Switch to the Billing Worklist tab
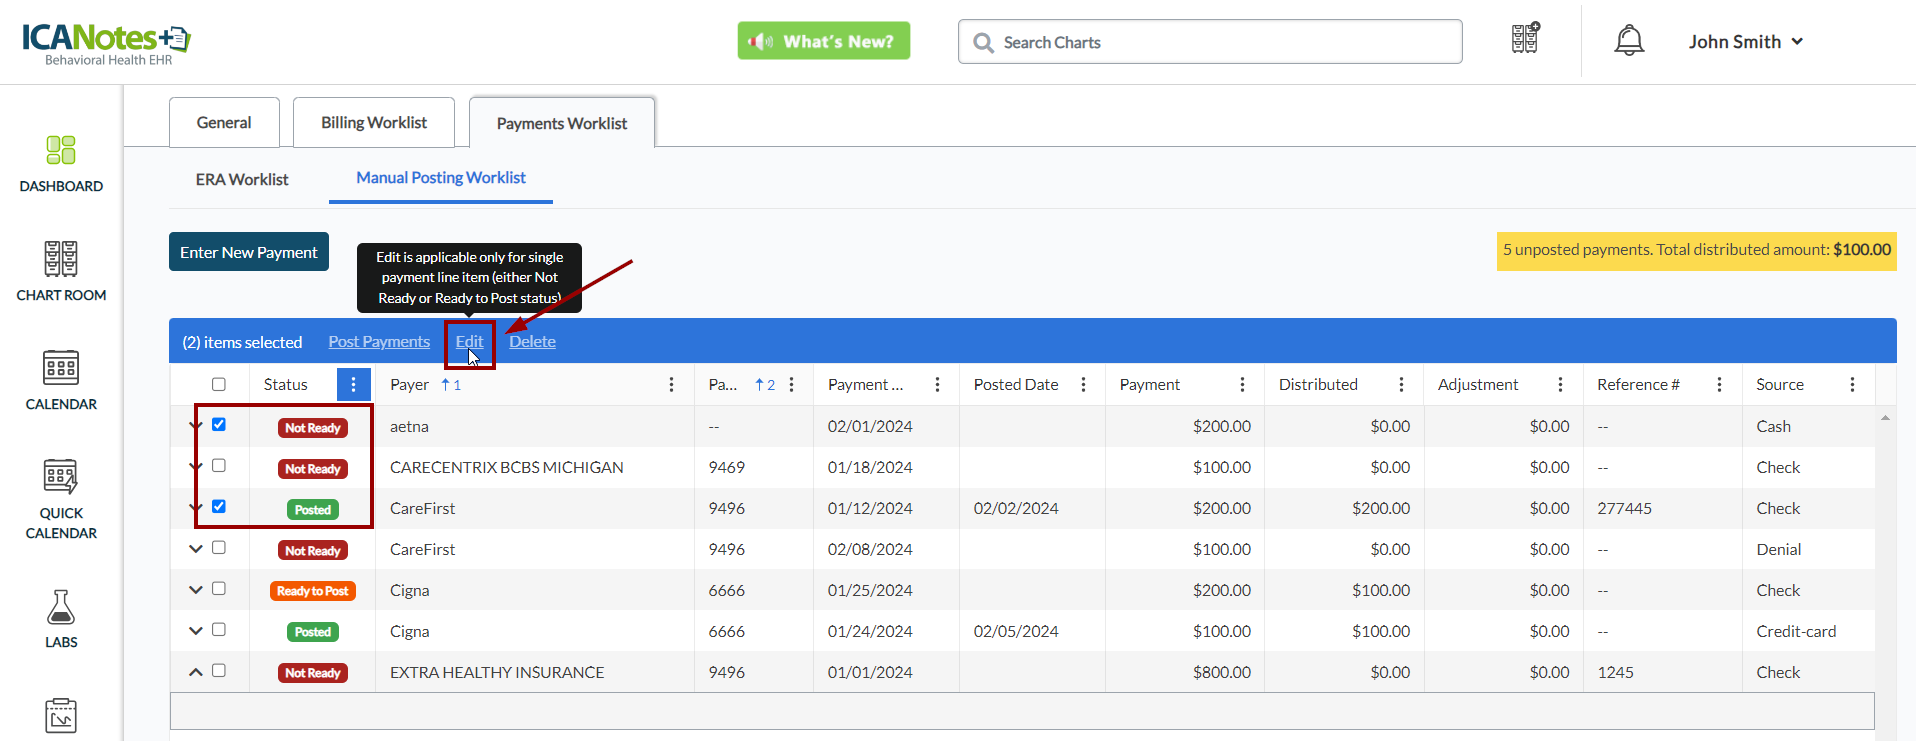Screen dimensions: 1916x741 point(374,123)
